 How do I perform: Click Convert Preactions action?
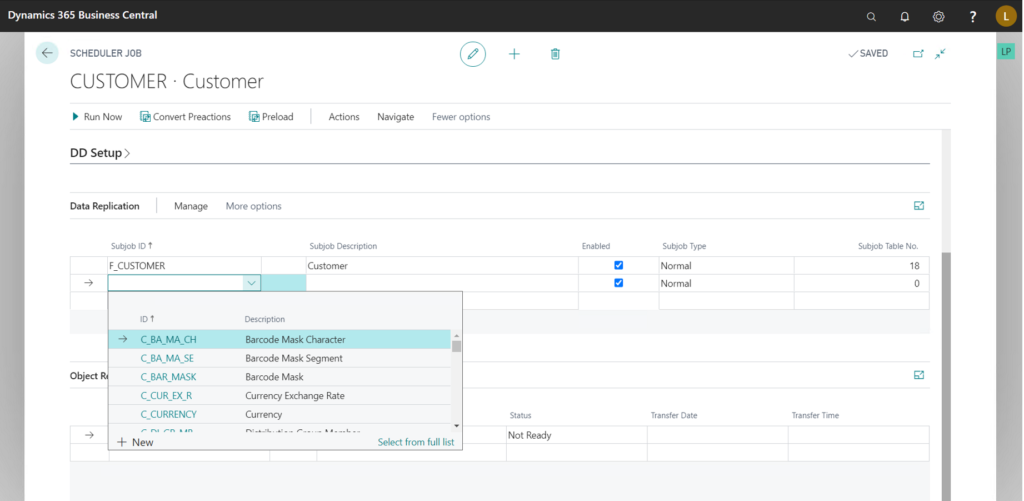(x=185, y=117)
